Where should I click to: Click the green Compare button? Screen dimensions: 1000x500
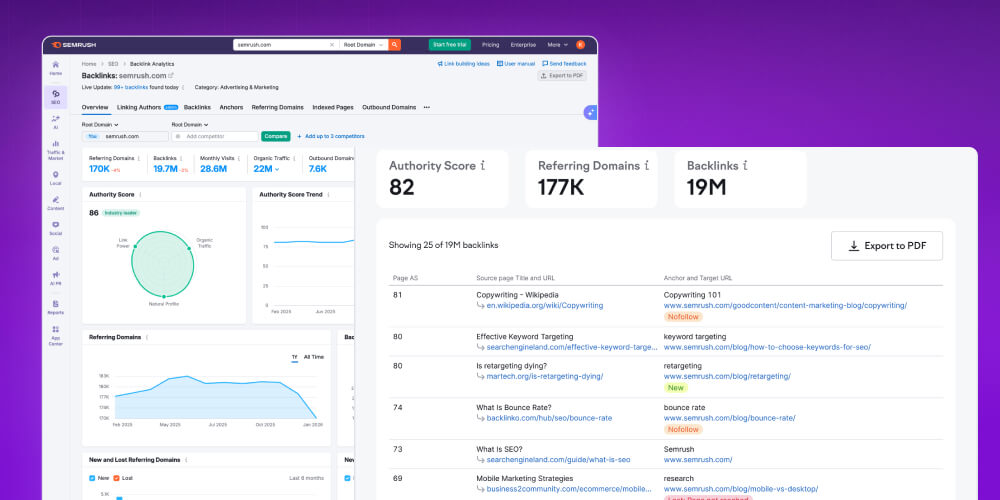(x=276, y=136)
